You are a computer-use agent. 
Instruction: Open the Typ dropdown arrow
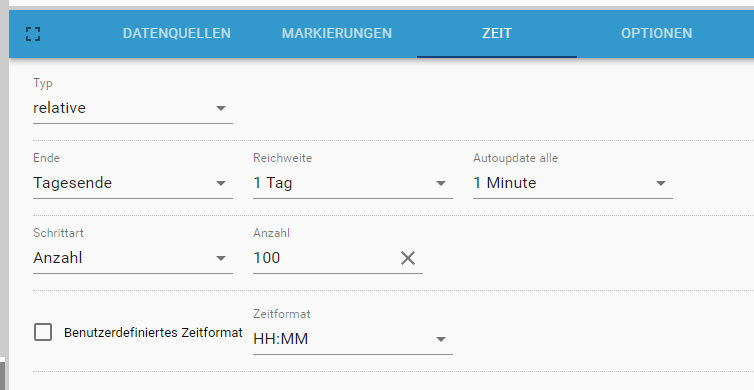[221, 108]
